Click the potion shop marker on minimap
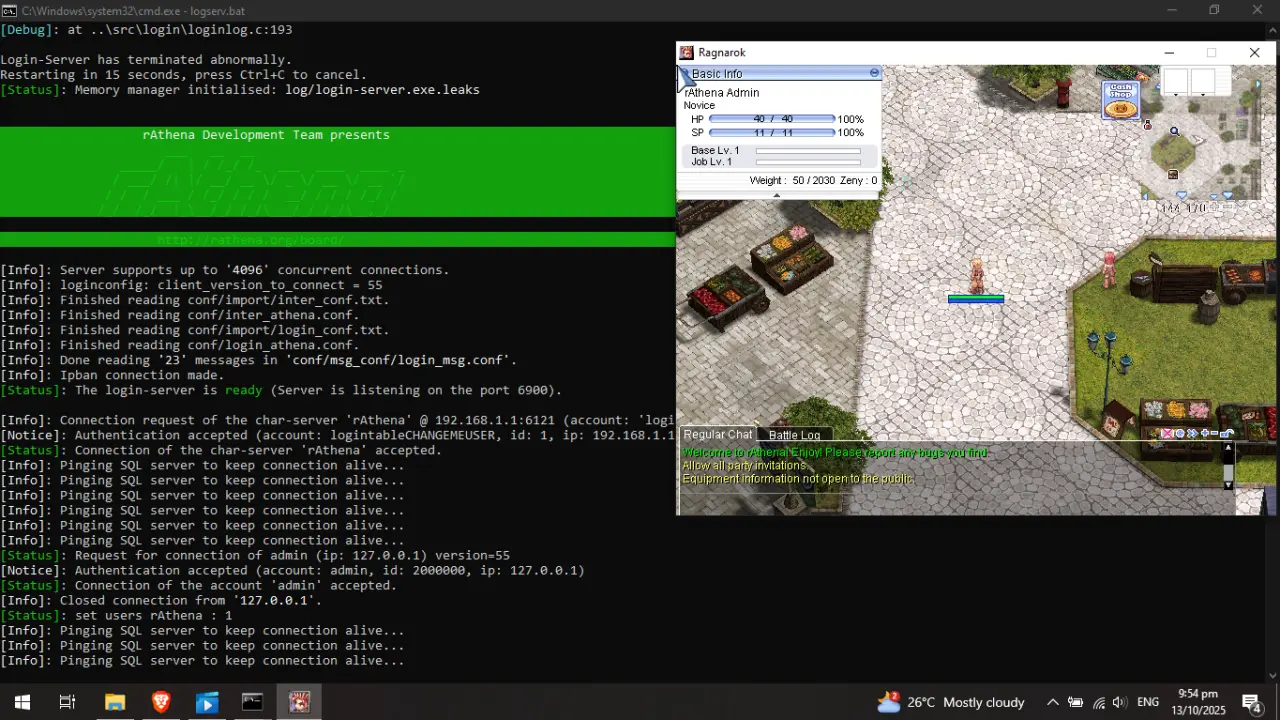Screen dimensions: 1280x720 click(1147, 125)
